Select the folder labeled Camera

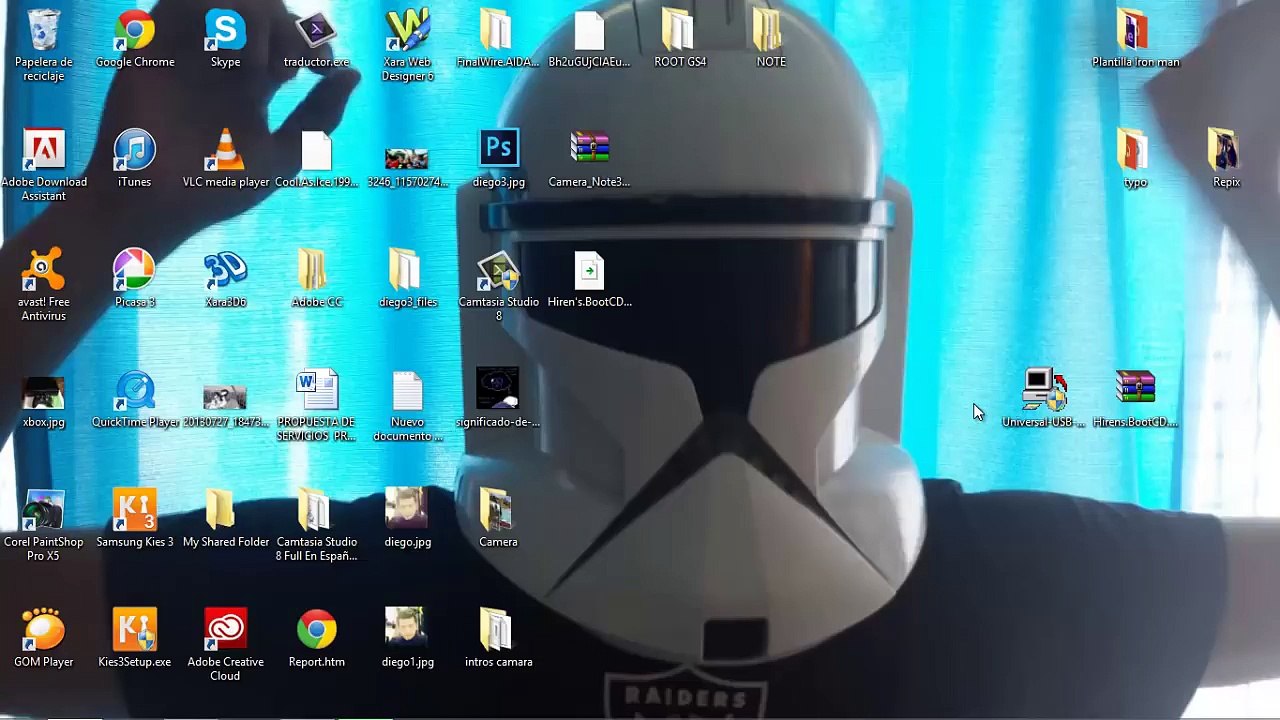tap(498, 510)
